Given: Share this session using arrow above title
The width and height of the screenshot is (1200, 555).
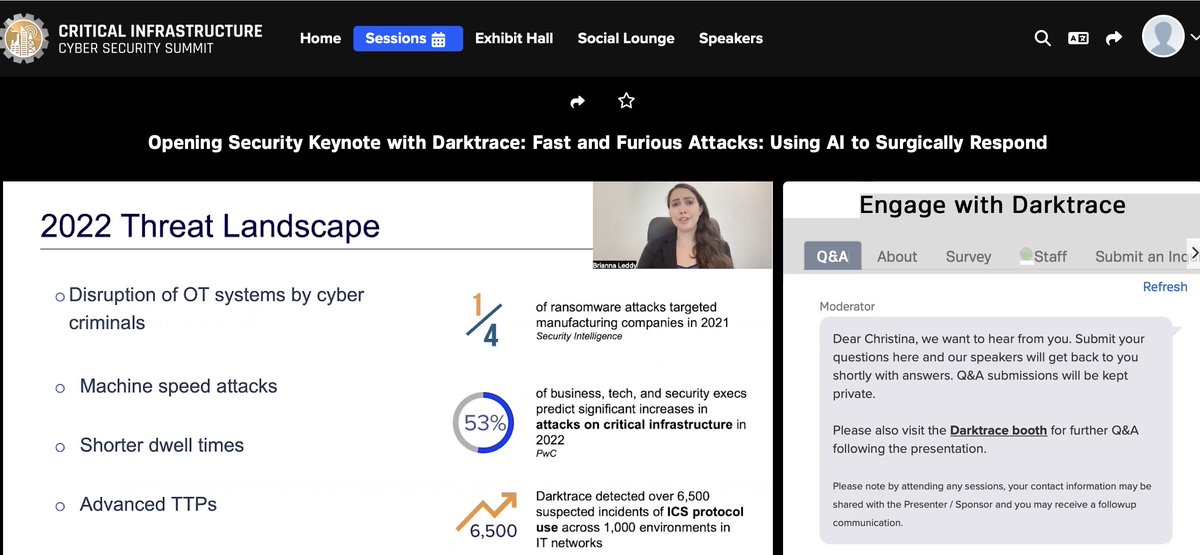Looking at the screenshot, I should [x=577, y=101].
